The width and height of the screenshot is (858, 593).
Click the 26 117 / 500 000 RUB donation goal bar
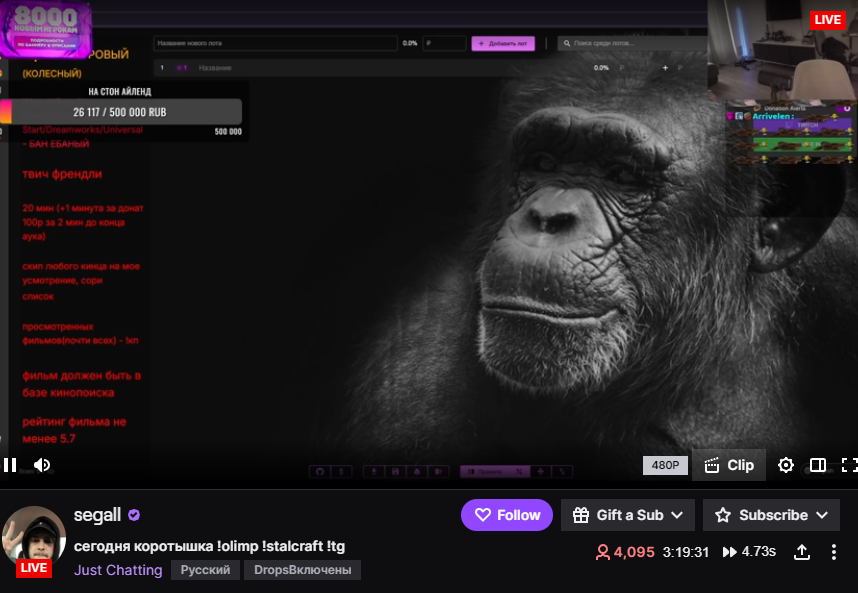click(120, 112)
